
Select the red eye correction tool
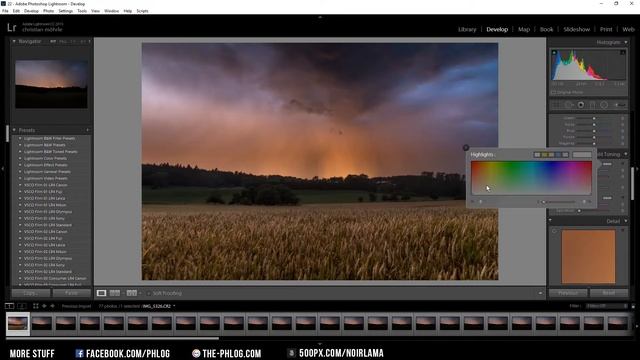tap(580, 105)
